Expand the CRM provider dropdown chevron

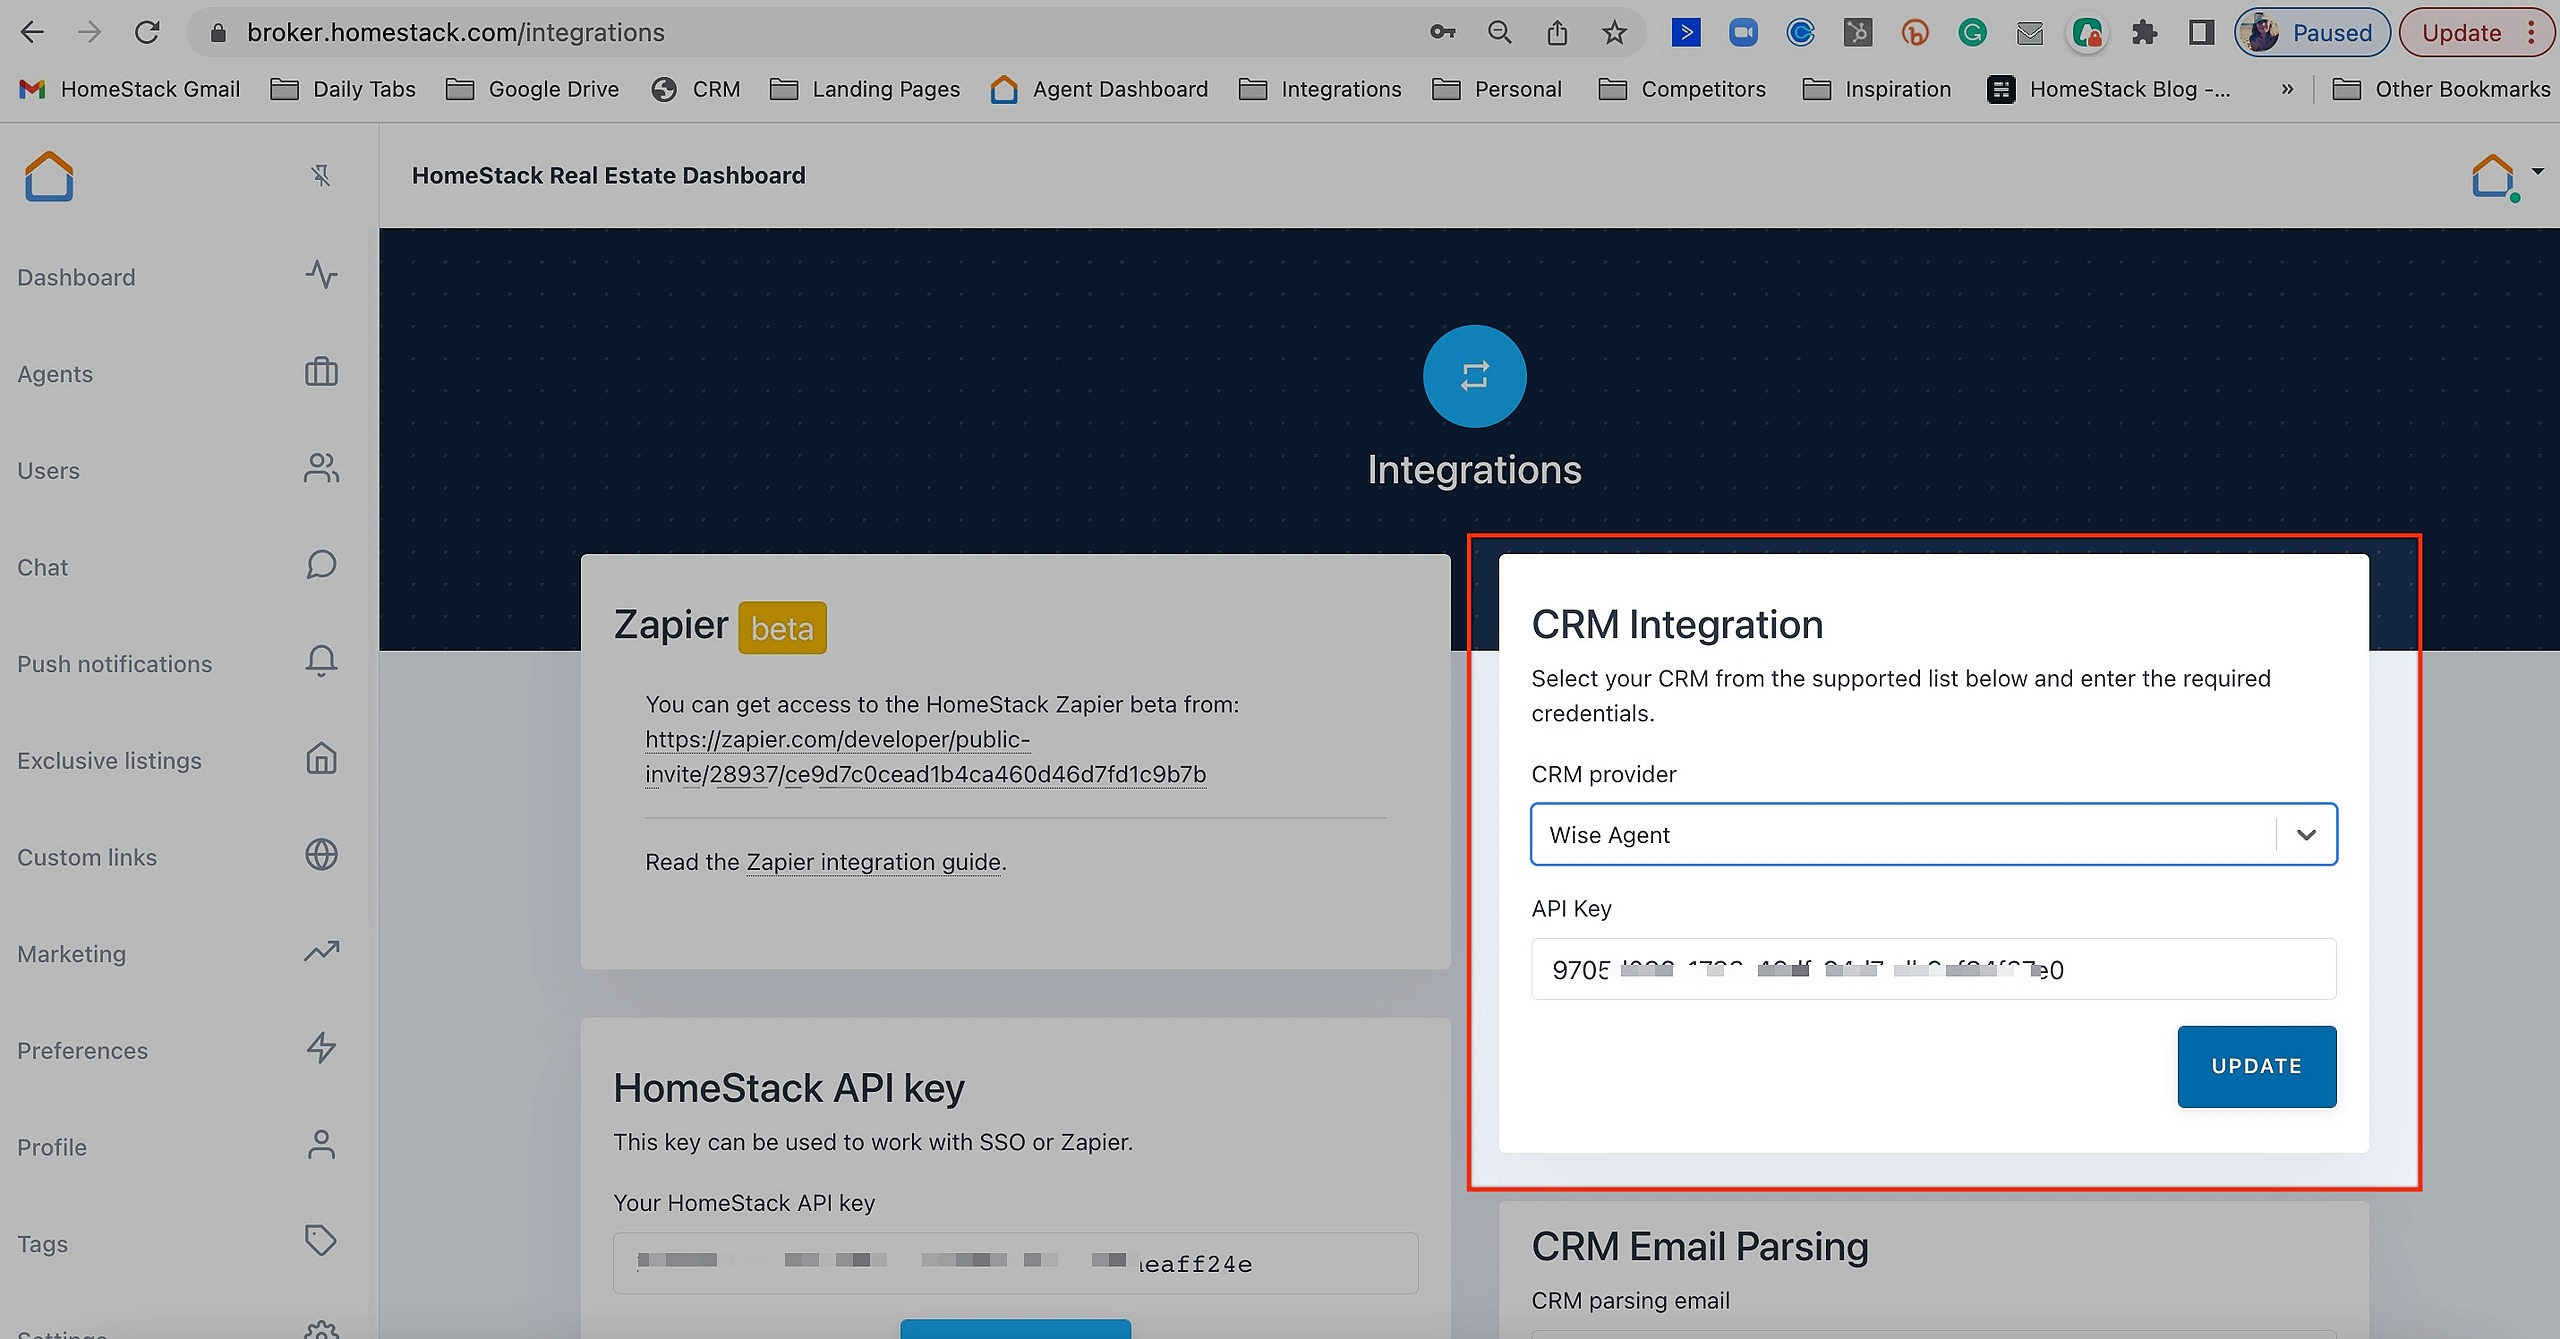point(2306,835)
